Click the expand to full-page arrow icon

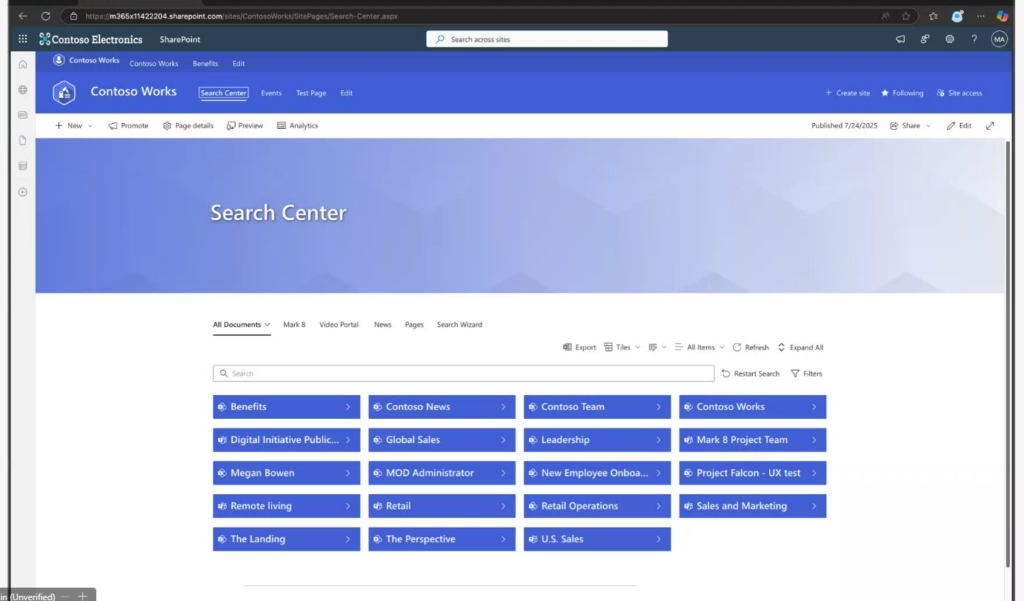coord(990,125)
